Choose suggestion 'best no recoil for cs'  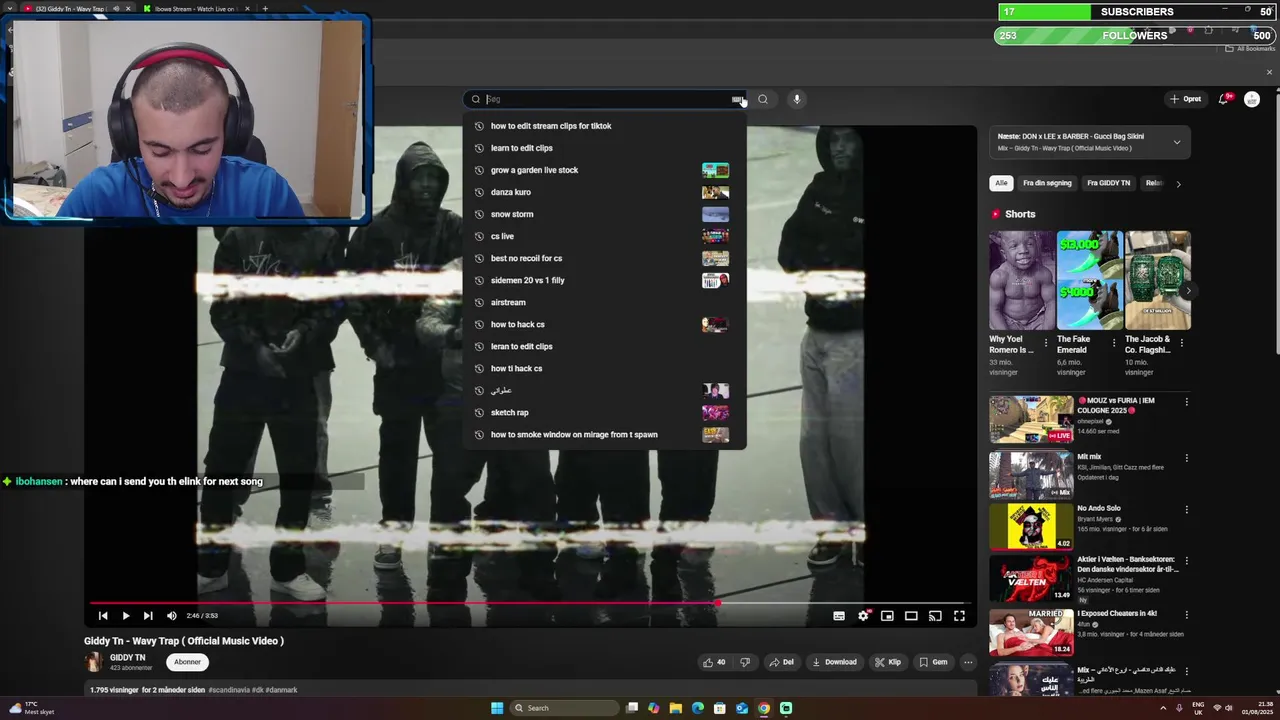604,258
